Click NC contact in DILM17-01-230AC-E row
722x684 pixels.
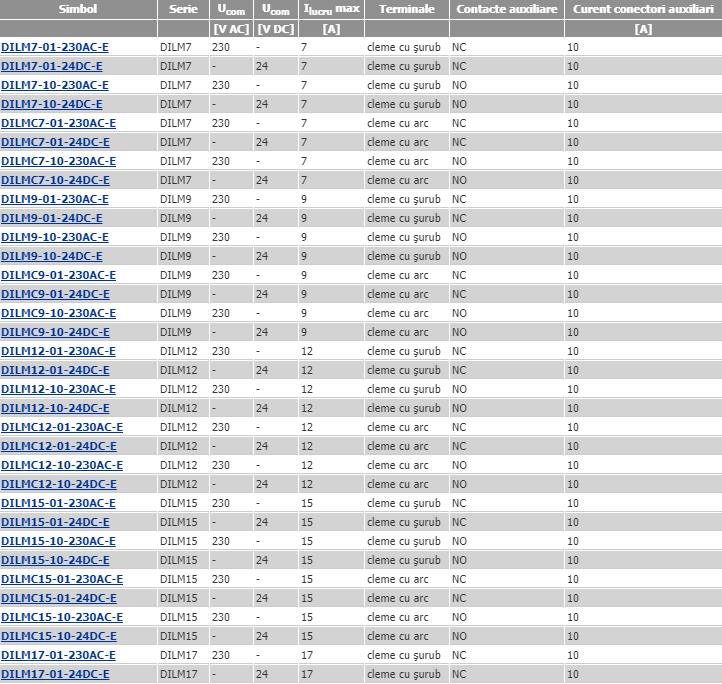[459, 655]
